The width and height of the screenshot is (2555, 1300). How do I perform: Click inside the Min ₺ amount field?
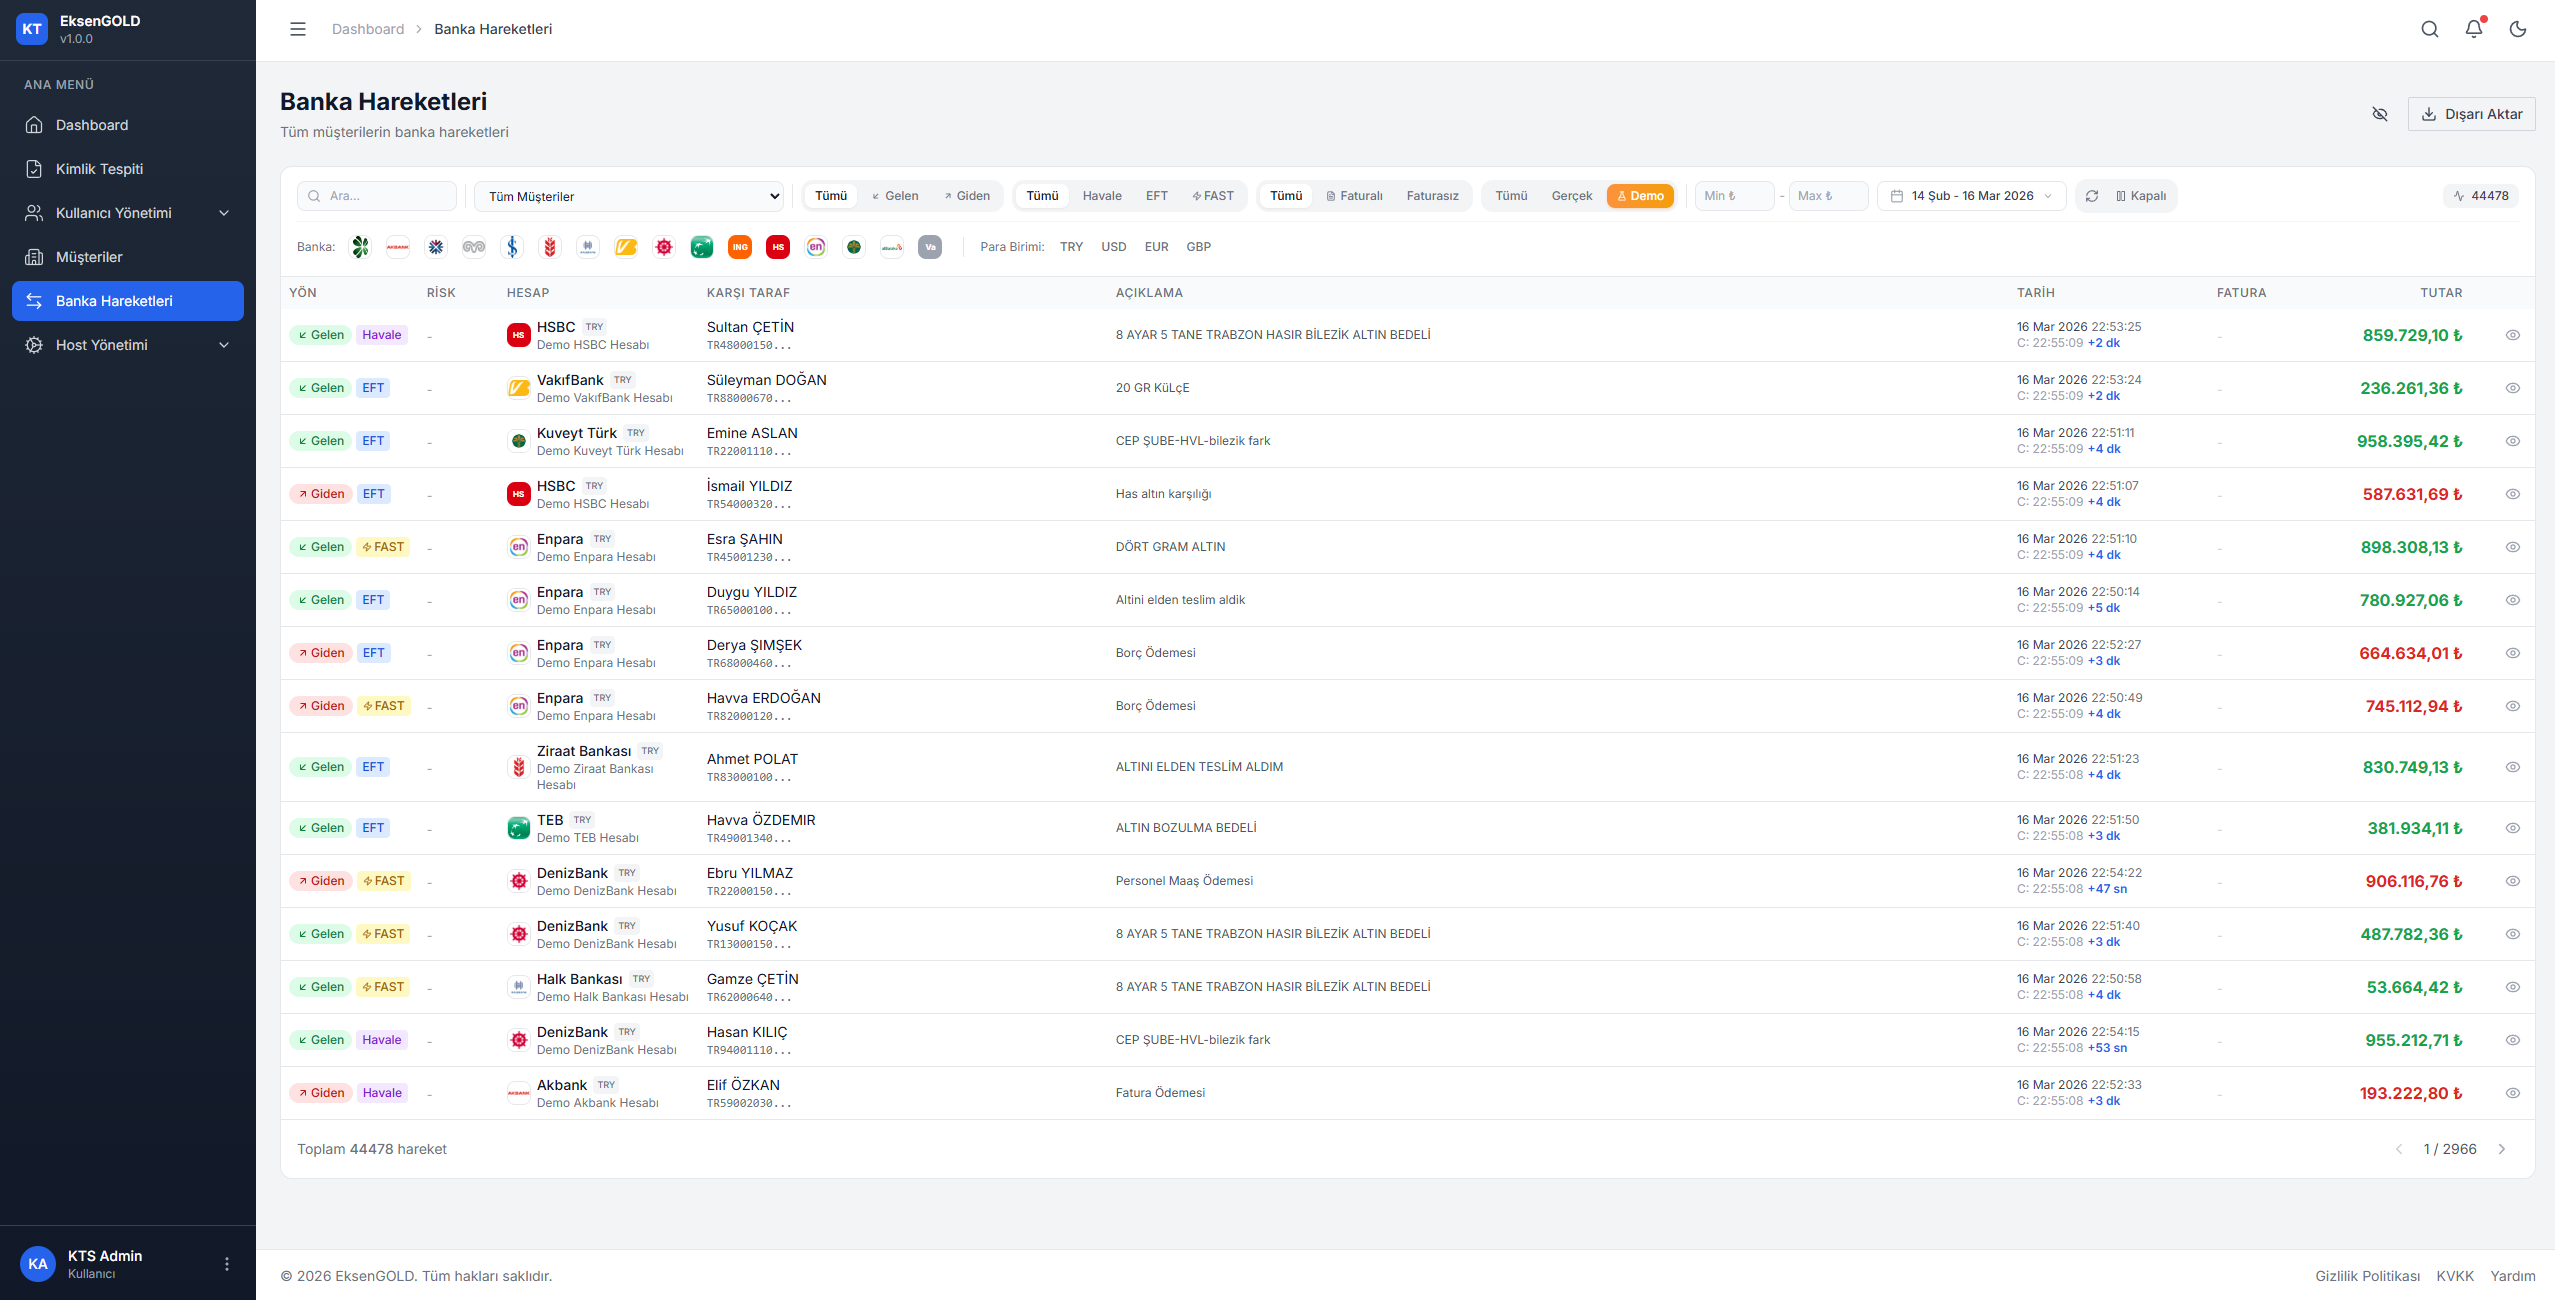click(x=1733, y=195)
